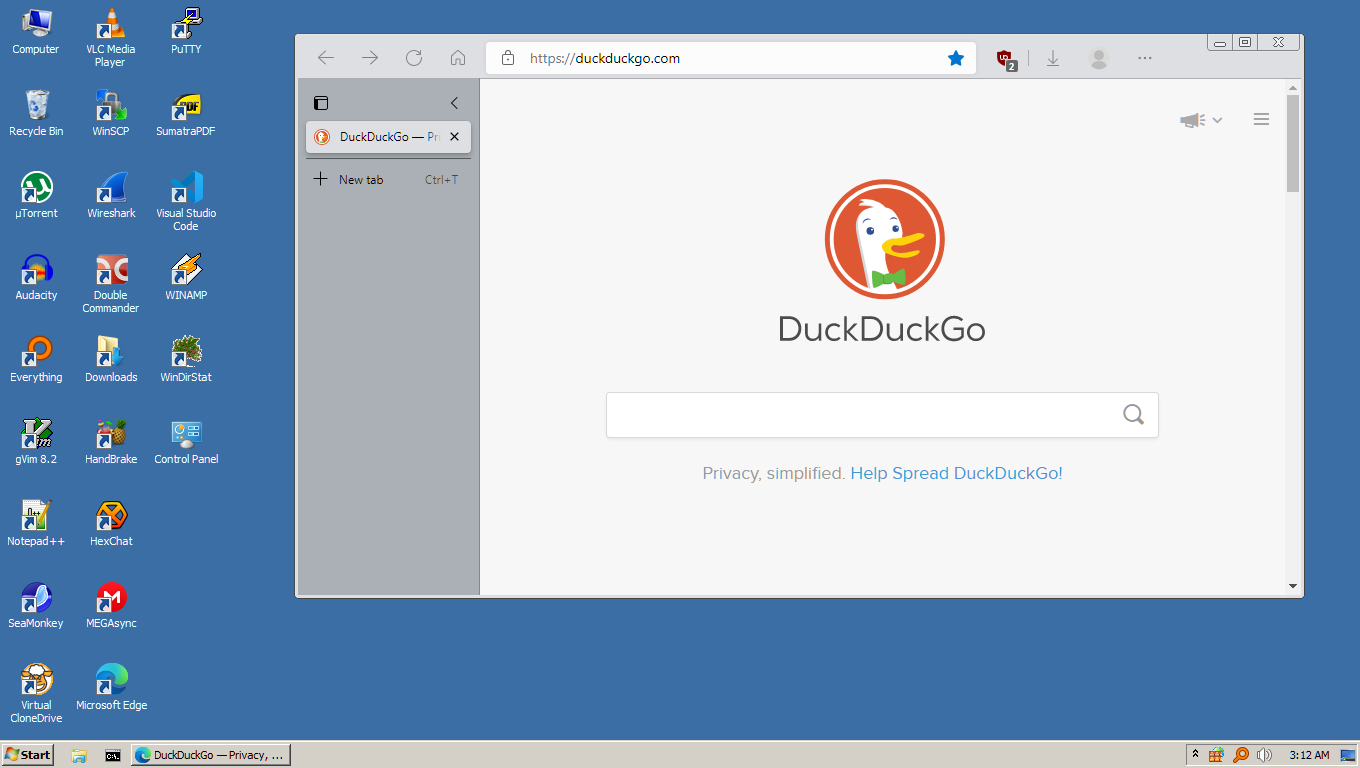
Task: Close the DuckDuckGo tab
Action: pyautogui.click(x=454, y=137)
